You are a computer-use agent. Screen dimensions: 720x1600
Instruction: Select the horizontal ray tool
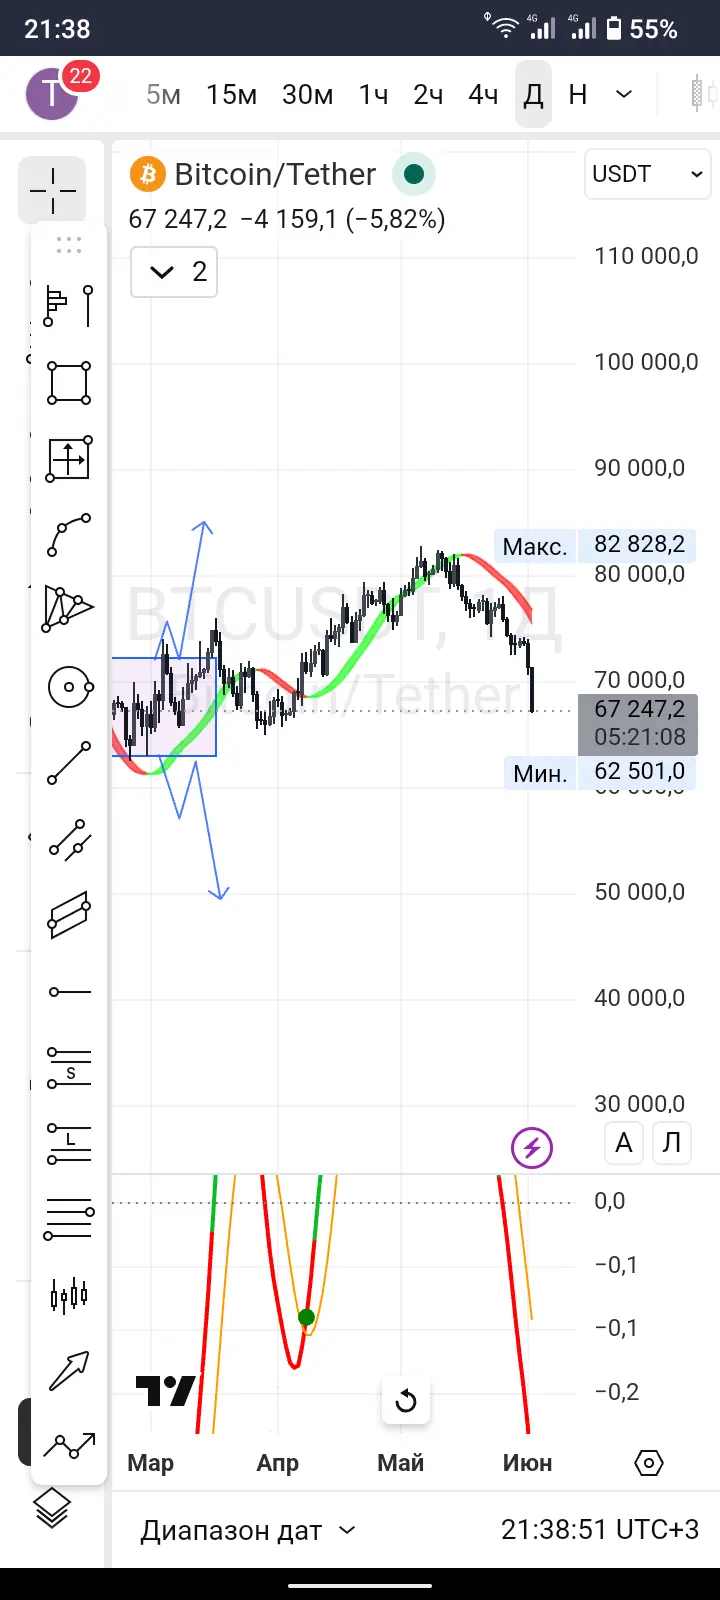[x=70, y=992]
